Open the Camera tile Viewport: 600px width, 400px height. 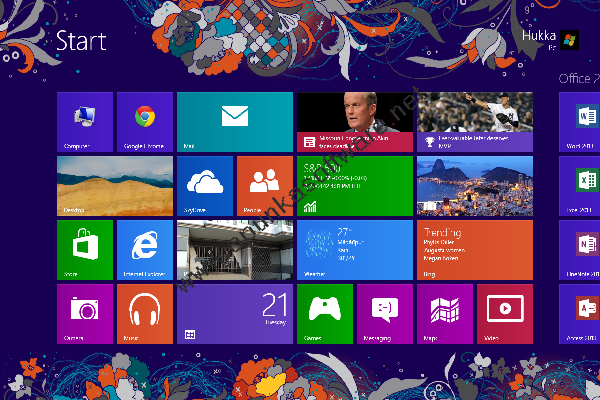pyautogui.click(x=85, y=314)
